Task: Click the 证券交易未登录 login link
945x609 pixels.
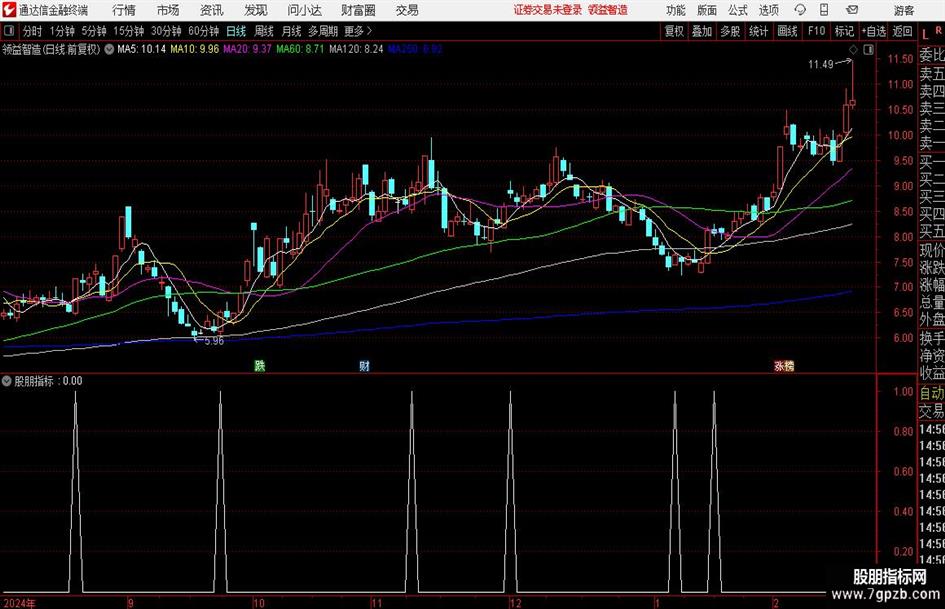Action: click(x=547, y=10)
